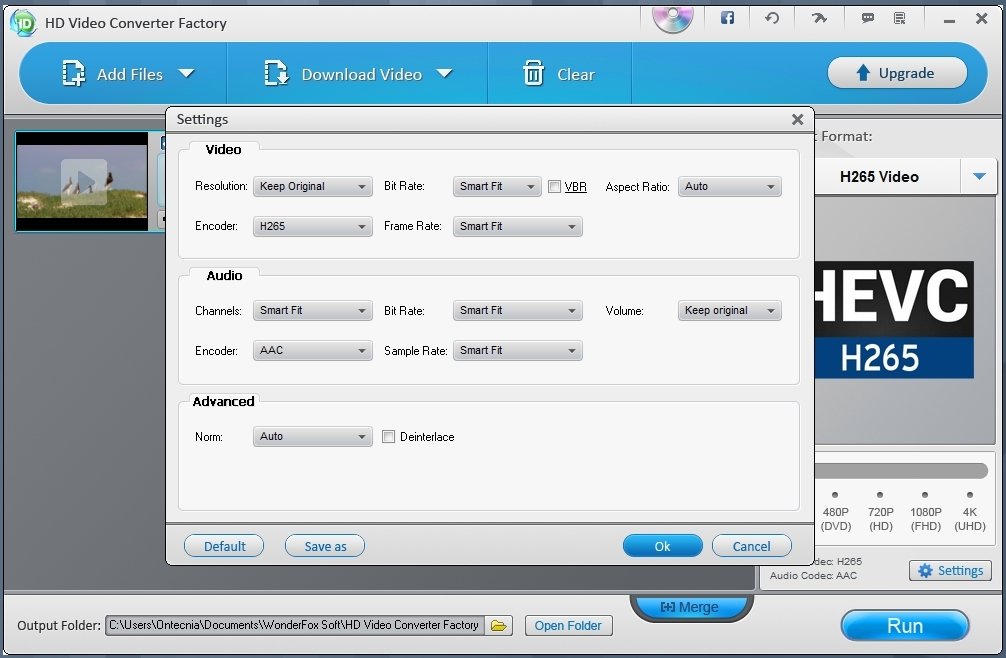The width and height of the screenshot is (1006, 658).
Task: Close the Settings dialog
Action: point(797,119)
